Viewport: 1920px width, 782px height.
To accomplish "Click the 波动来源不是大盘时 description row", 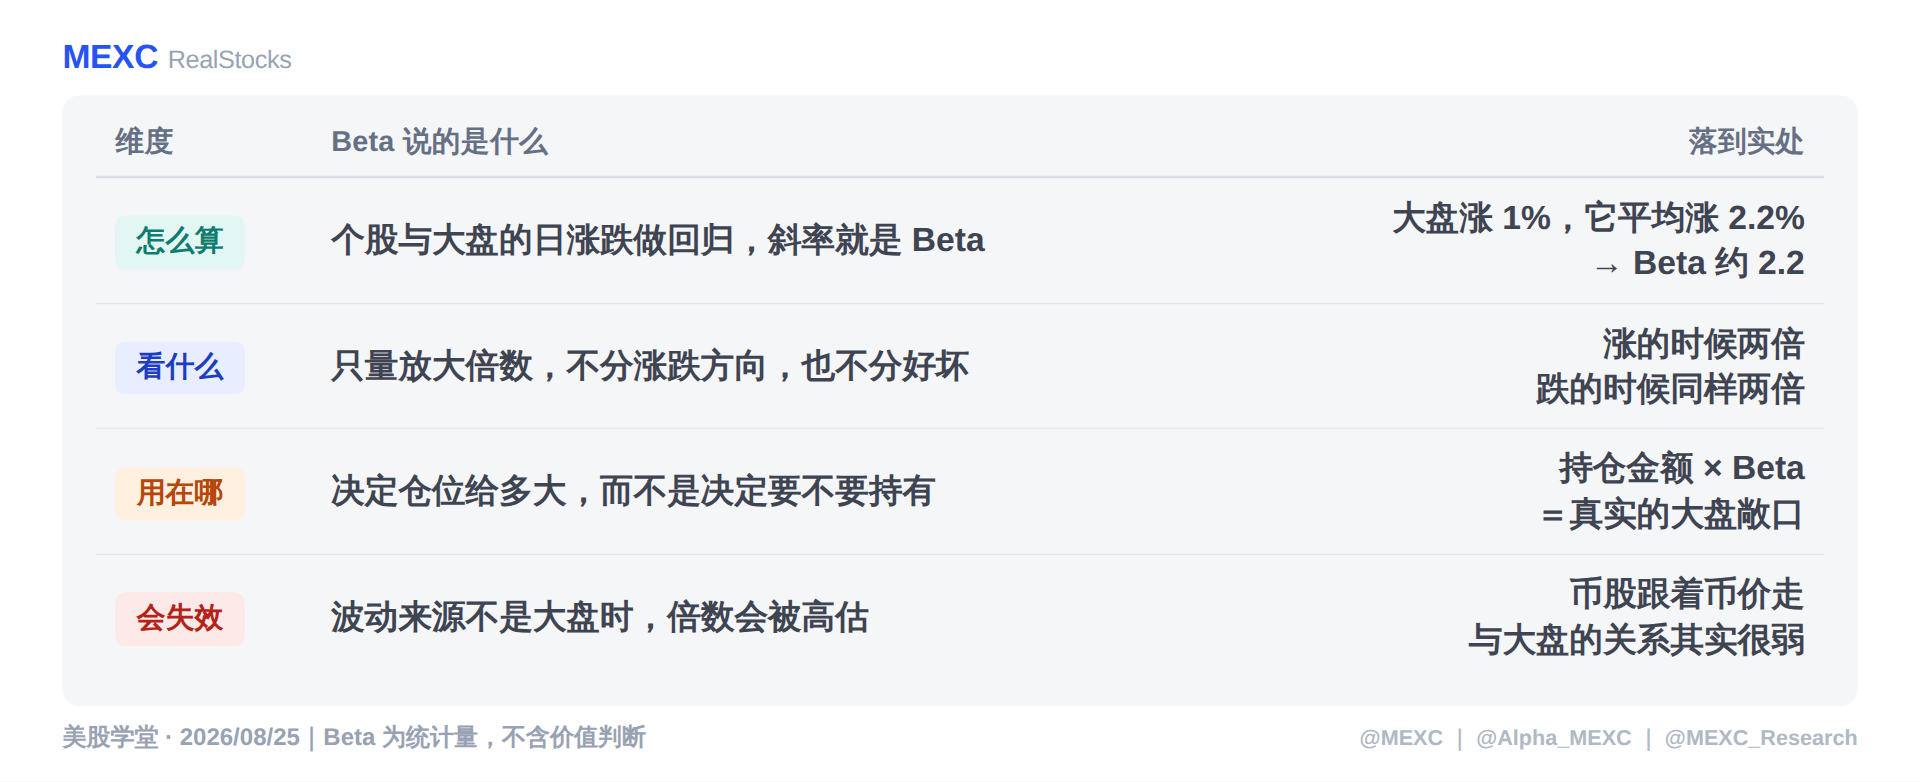I will tap(600, 617).
